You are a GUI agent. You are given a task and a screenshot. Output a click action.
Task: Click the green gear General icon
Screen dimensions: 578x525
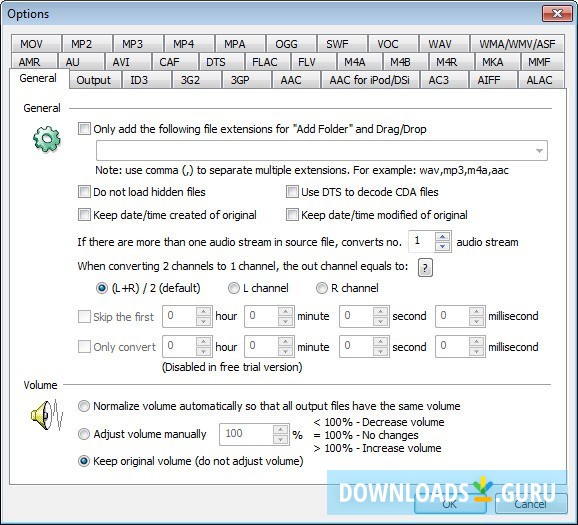[47, 139]
